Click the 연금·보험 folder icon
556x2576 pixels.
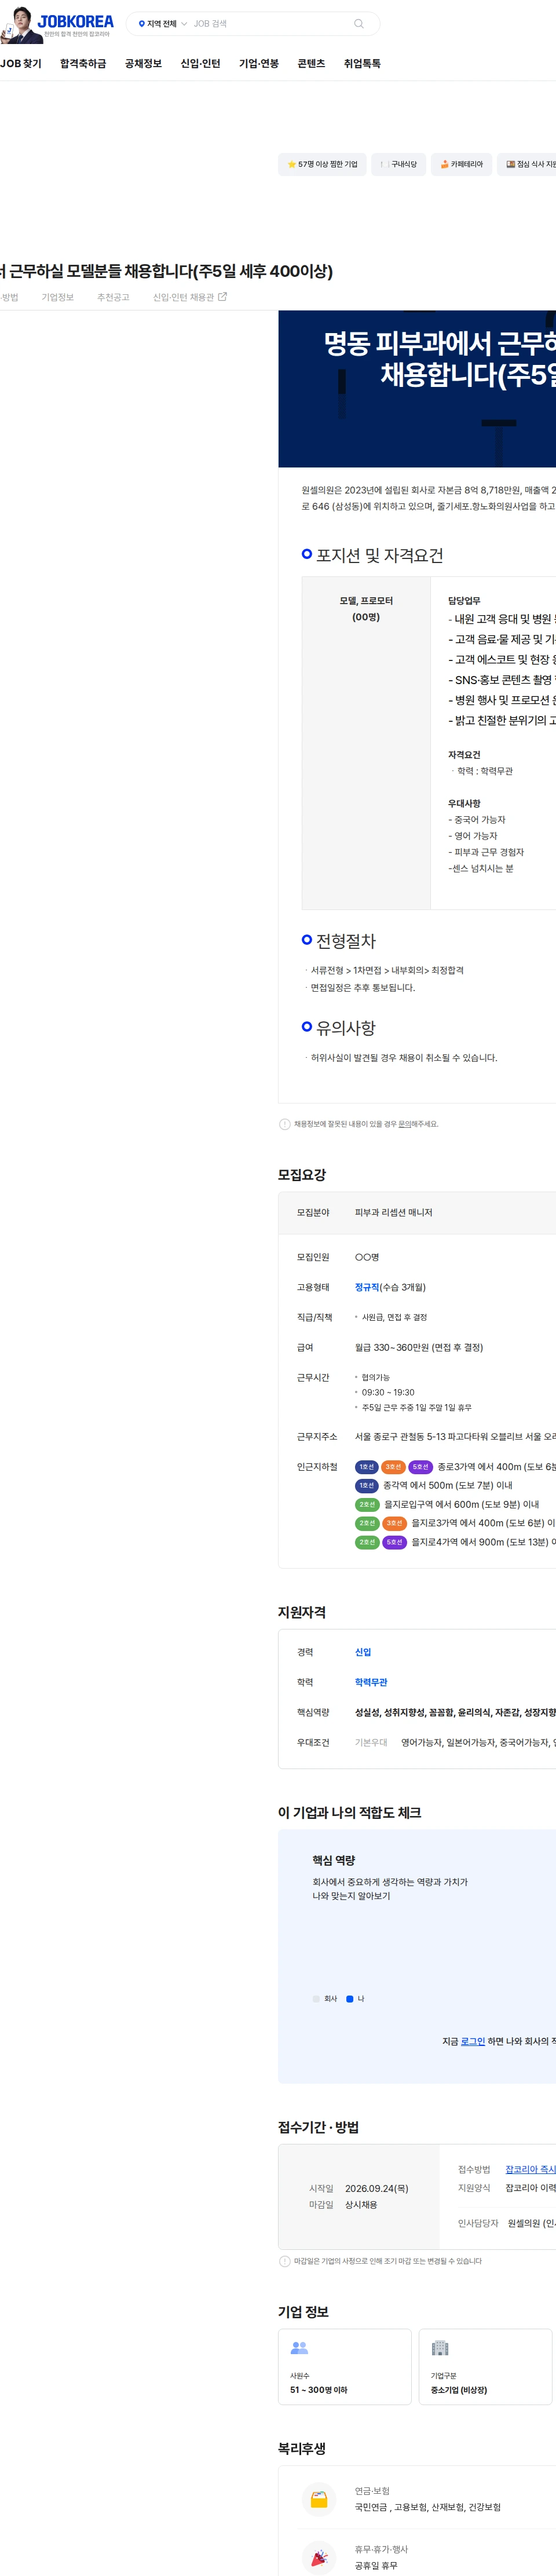tap(319, 2499)
